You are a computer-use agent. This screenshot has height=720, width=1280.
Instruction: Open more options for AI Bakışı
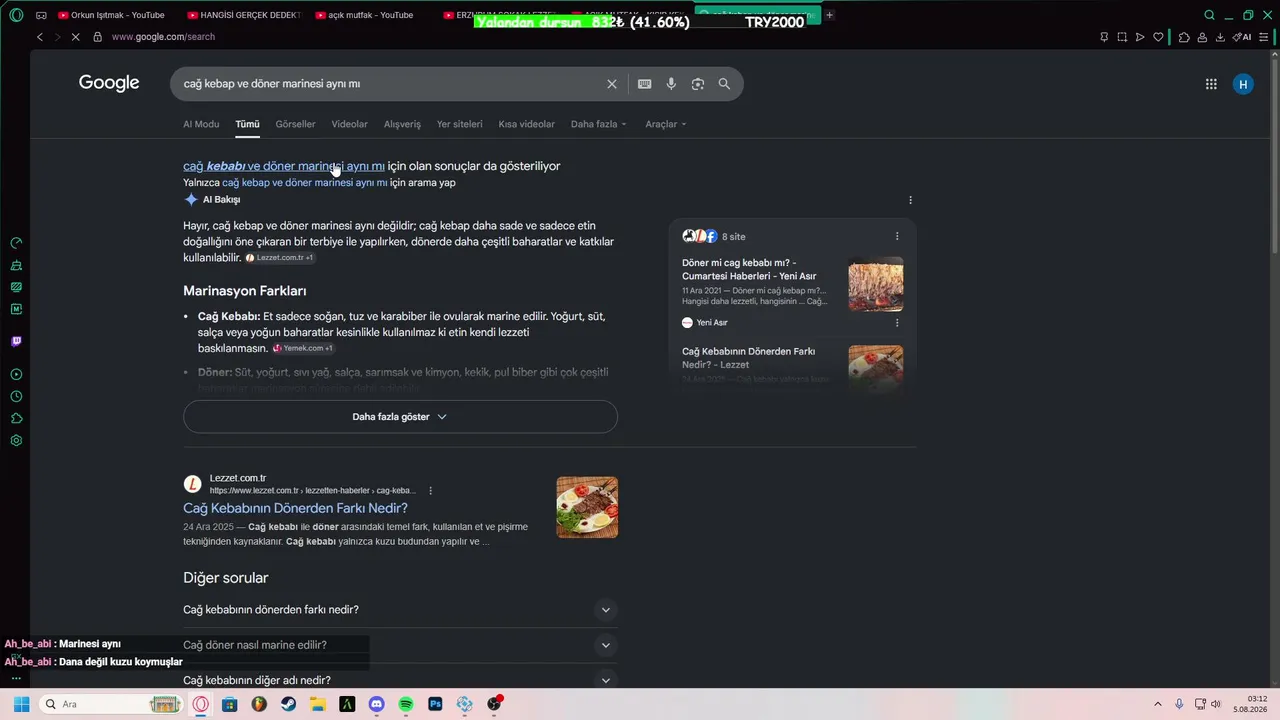pos(910,200)
